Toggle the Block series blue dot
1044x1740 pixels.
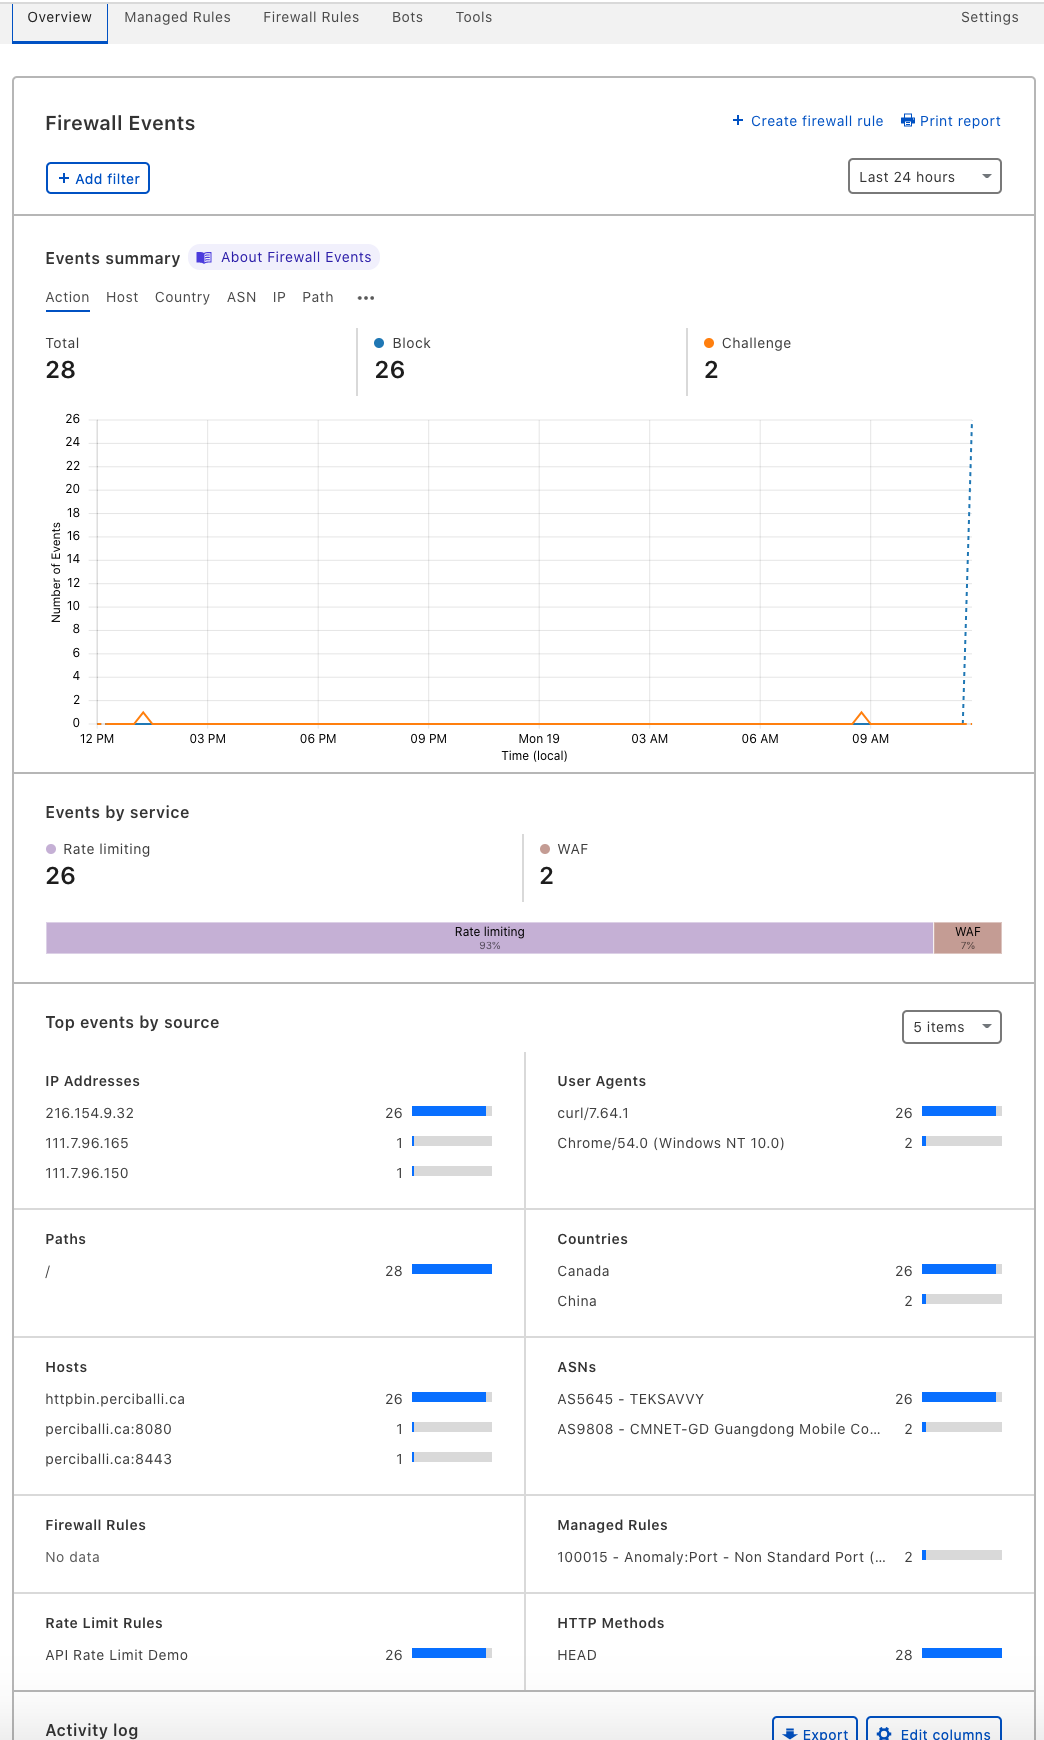379,343
